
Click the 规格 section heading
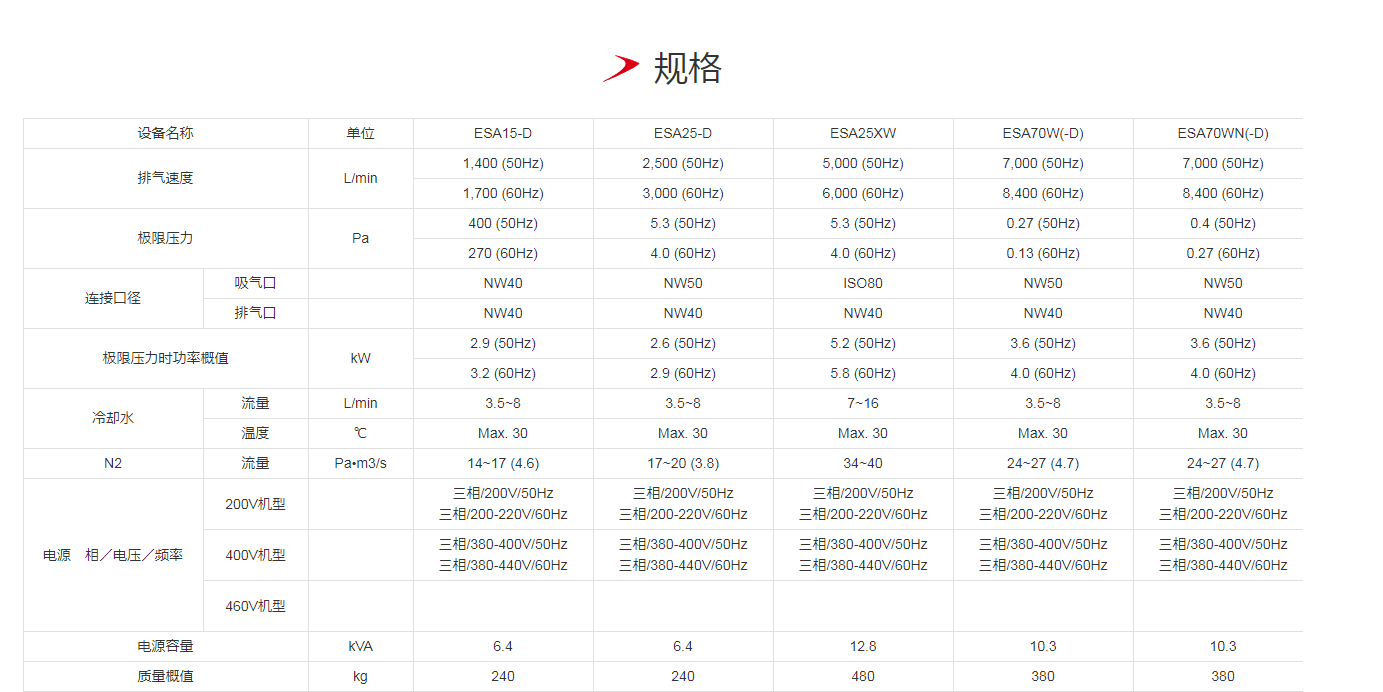tap(687, 68)
